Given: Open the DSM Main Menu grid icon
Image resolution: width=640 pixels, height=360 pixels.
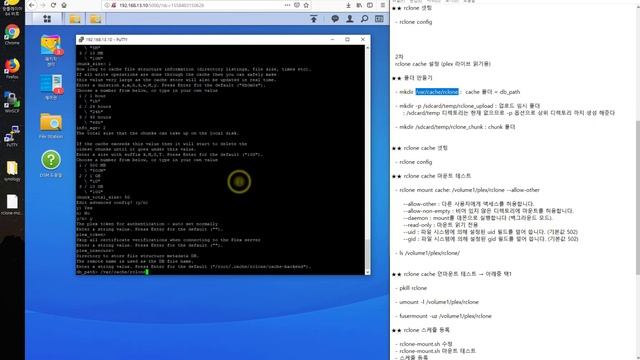Looking at the screenshot, I should pos(47,19).
